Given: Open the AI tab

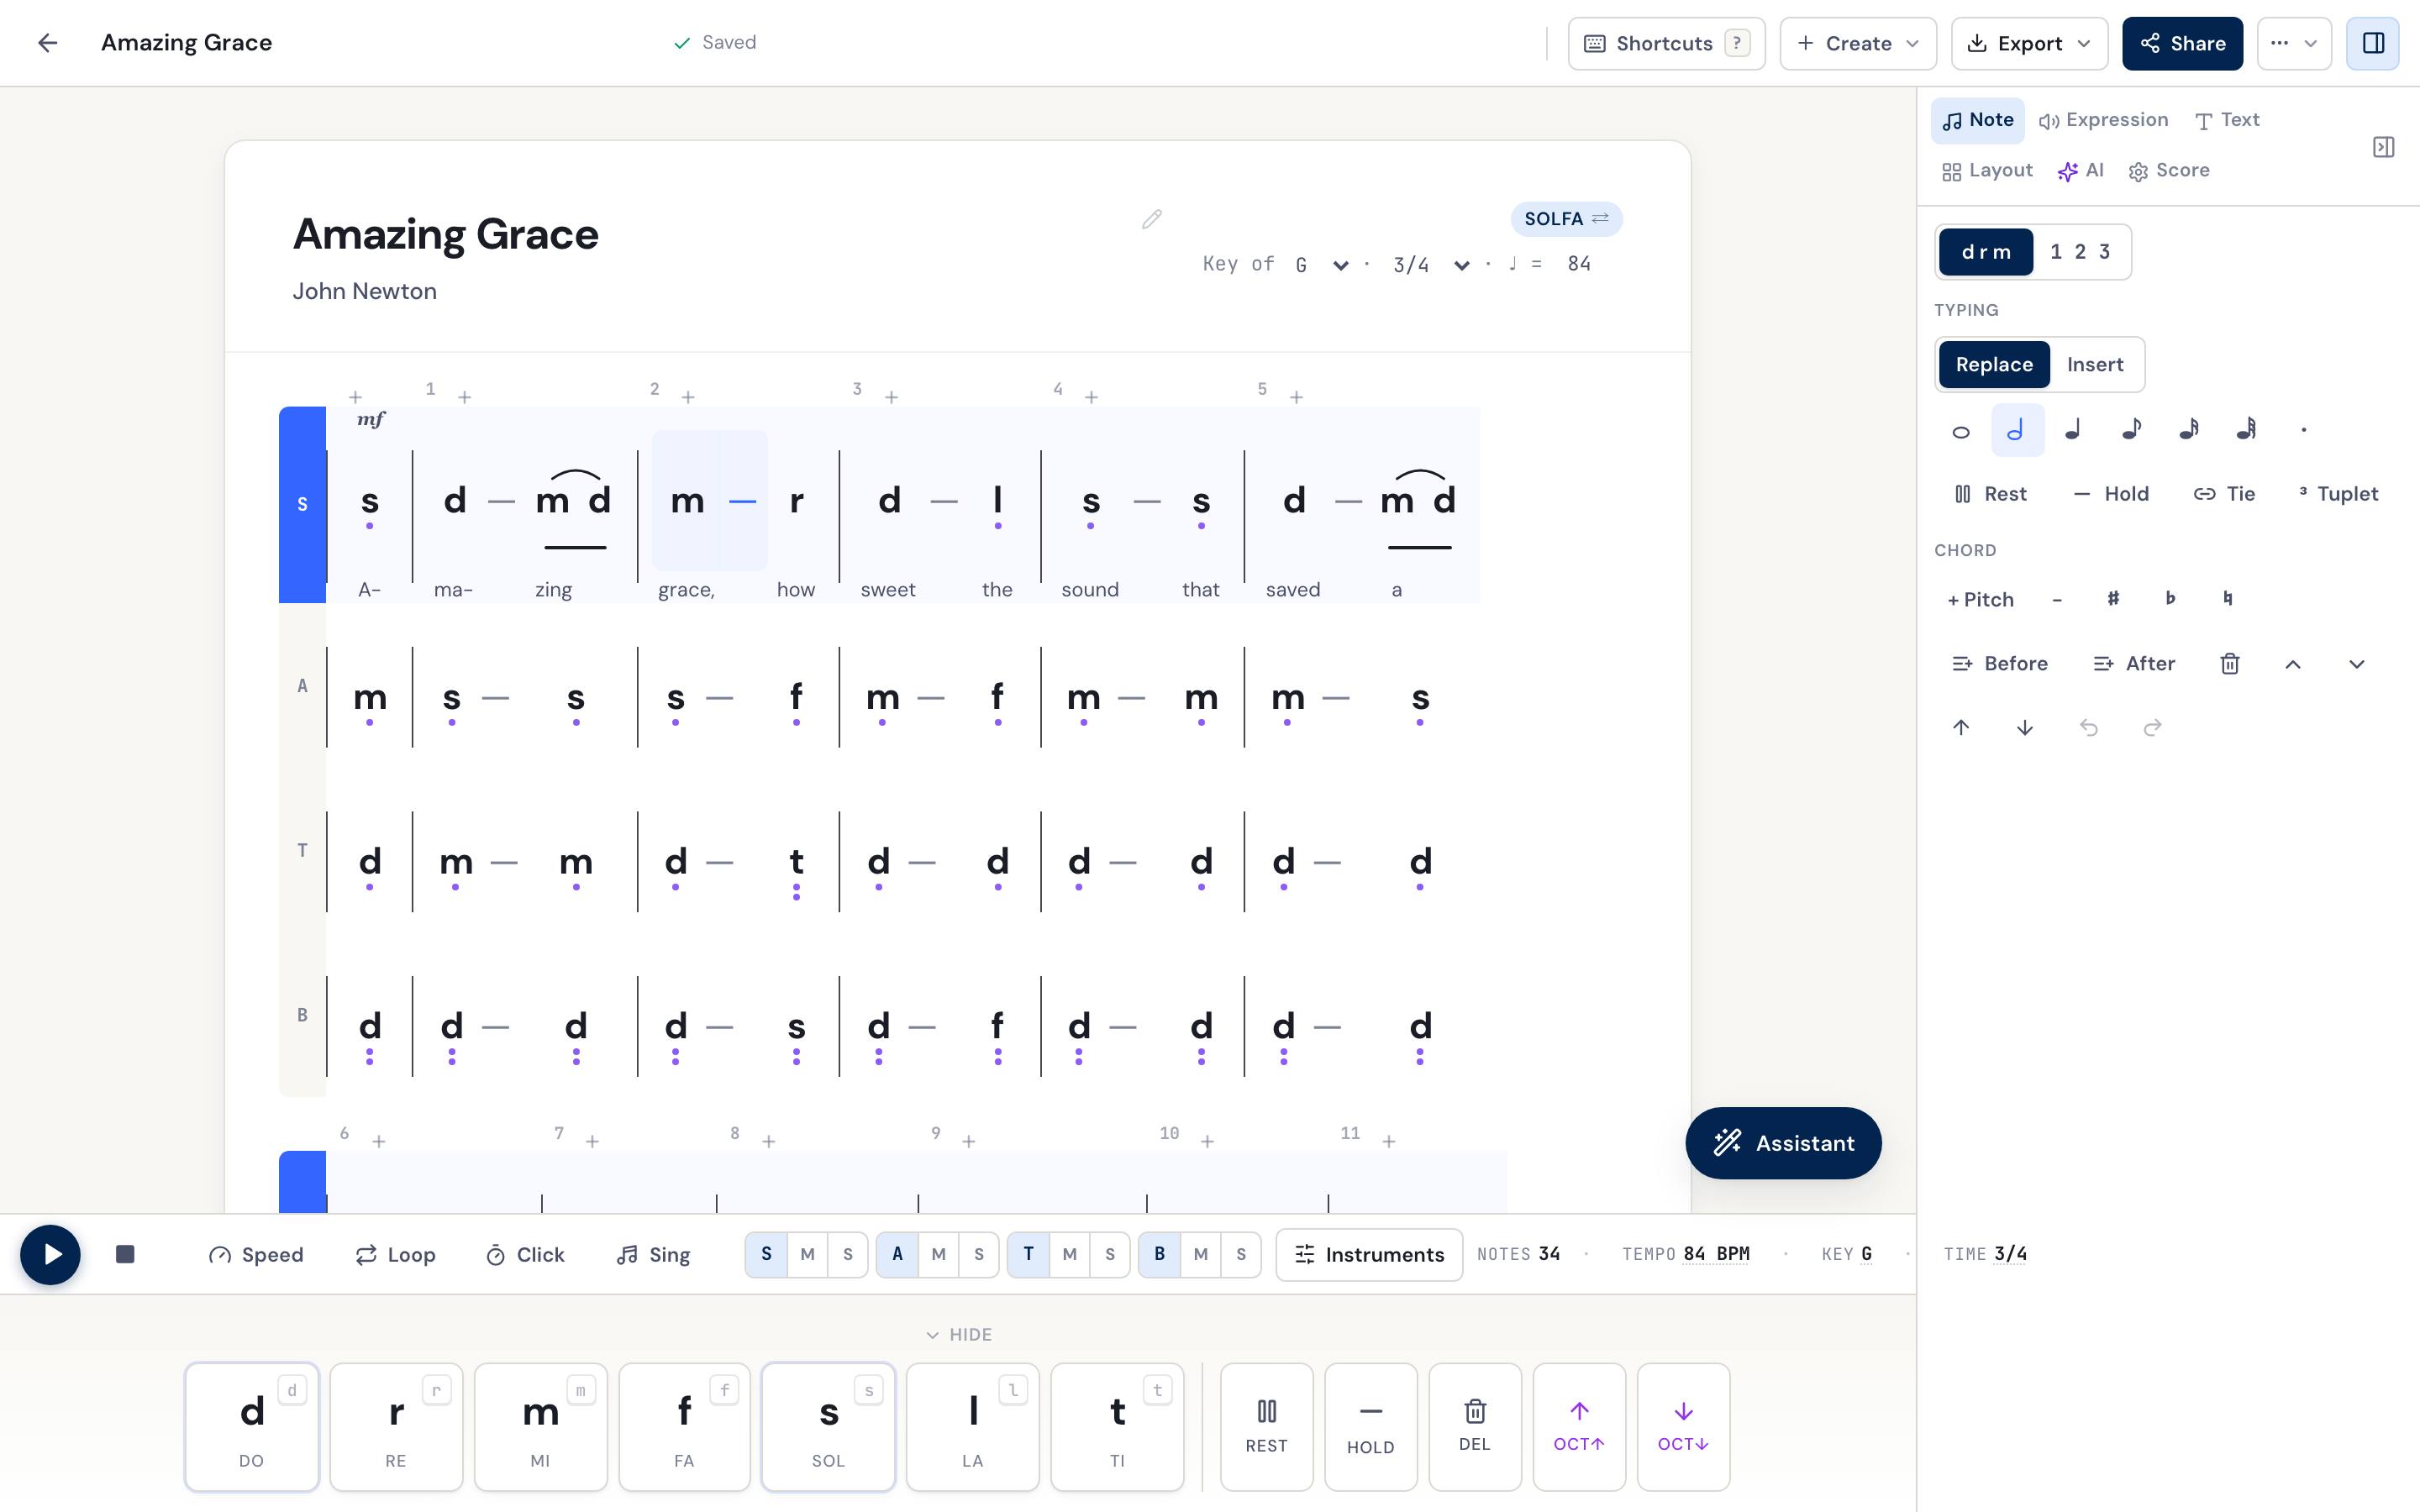Looking at the screenshot, I should pos(2081,171).
